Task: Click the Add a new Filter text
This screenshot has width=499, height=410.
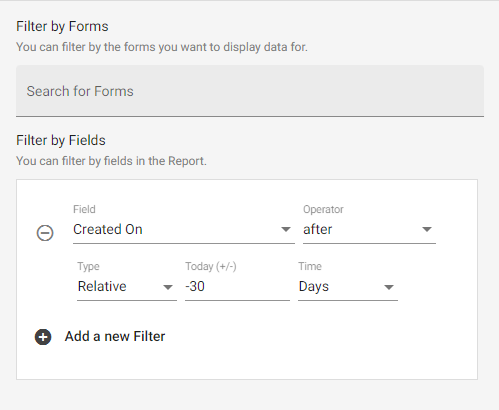Action: [x=115, y=336]
